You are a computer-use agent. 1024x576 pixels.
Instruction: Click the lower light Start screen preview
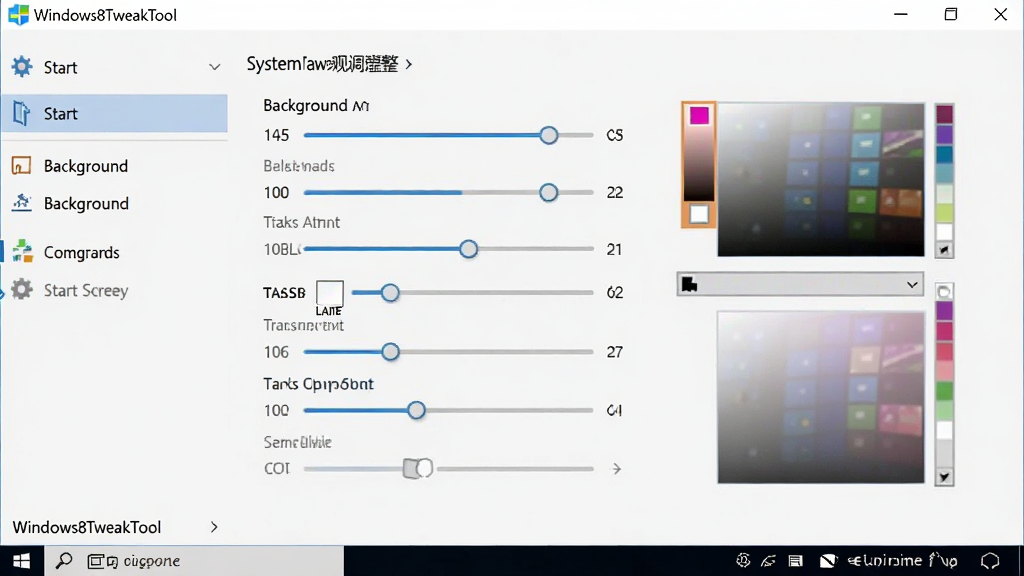click(821, 397)
